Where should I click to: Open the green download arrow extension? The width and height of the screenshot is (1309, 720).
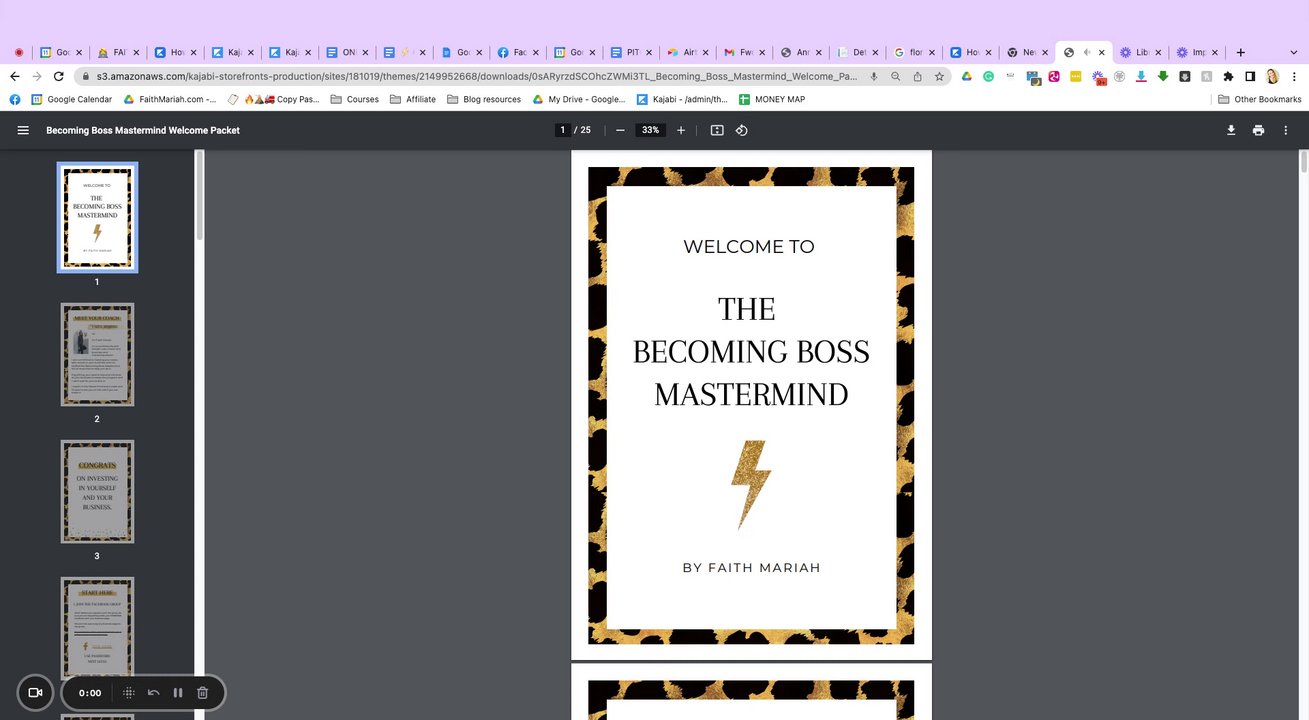click(1163, 76)
